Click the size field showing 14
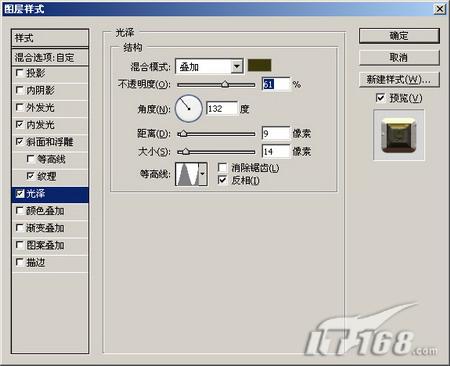The image size is (450, 366). click(x=276, y=152)
